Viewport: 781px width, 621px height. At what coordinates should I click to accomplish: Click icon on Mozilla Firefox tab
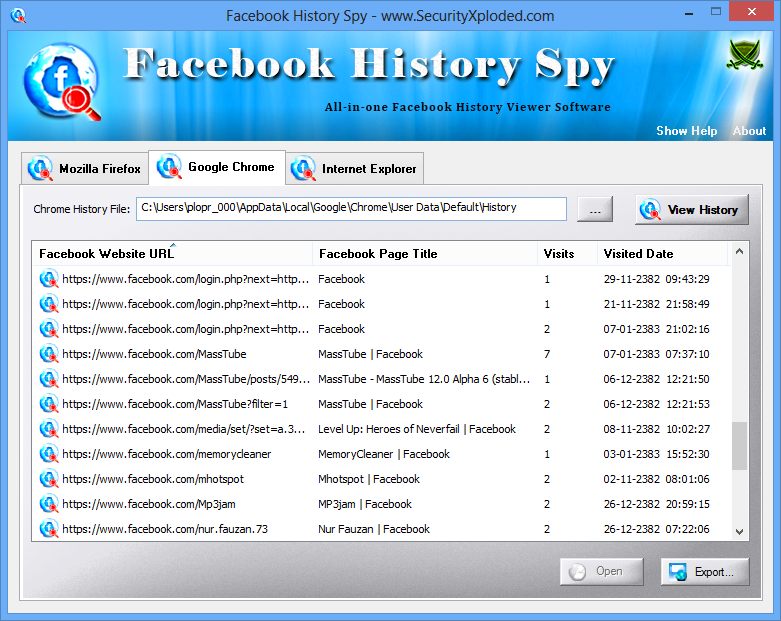pyautogui.click(x=40, y=168)
